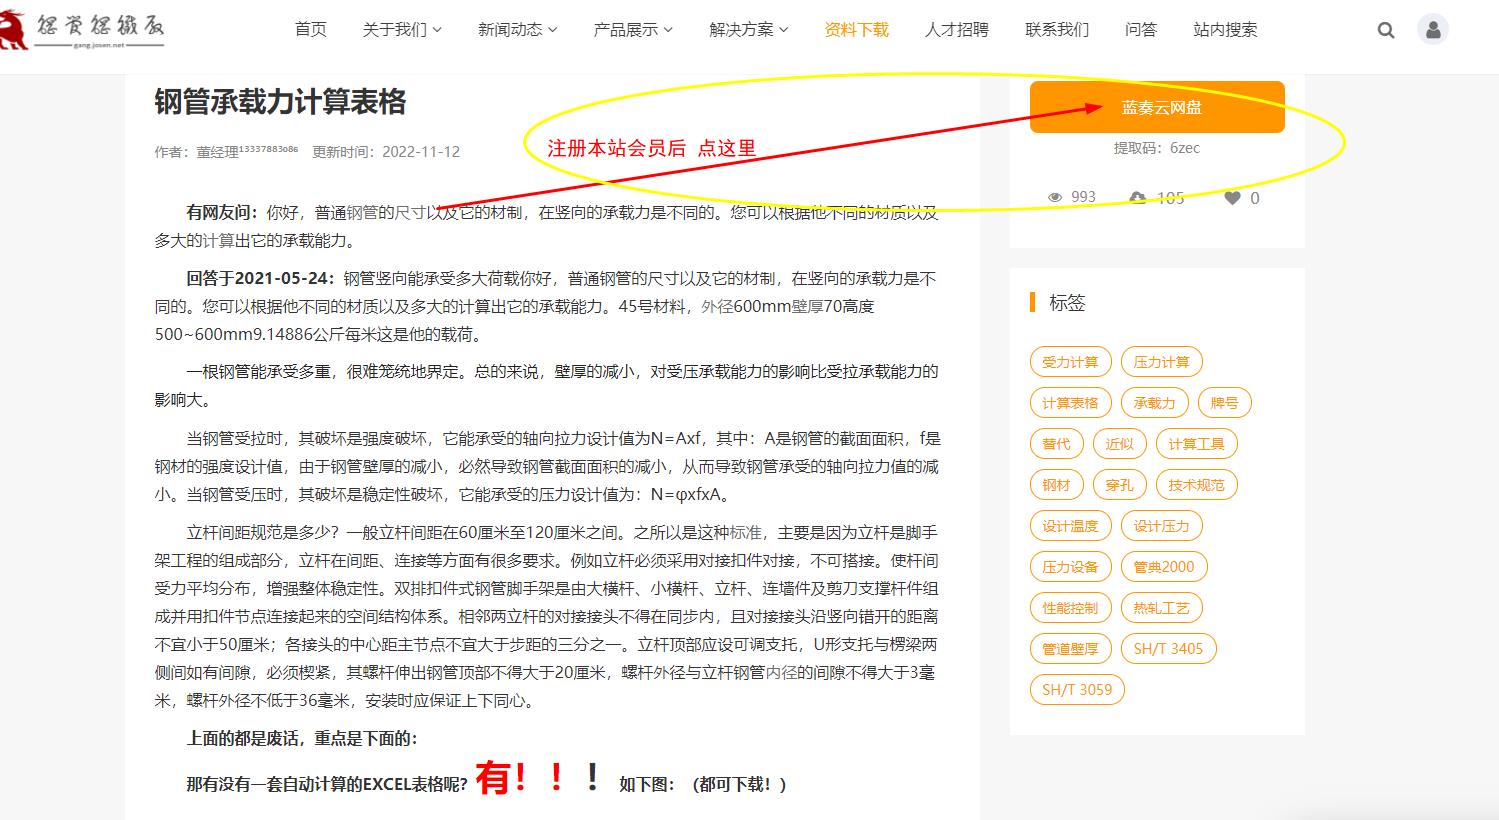This screenshot has width=1499, height=820.
Task: Select the 设计压力 tag
Action: pos(1162,526)
